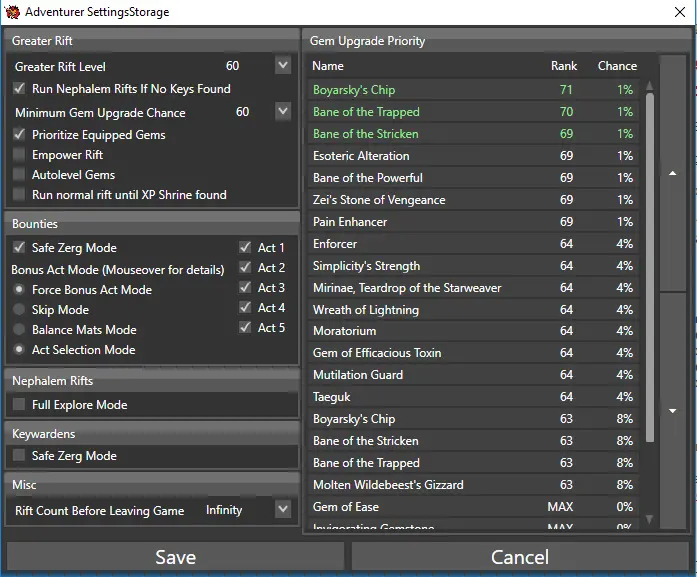
Task: Select Enforcer gem row
Action: tap(473, 244)
